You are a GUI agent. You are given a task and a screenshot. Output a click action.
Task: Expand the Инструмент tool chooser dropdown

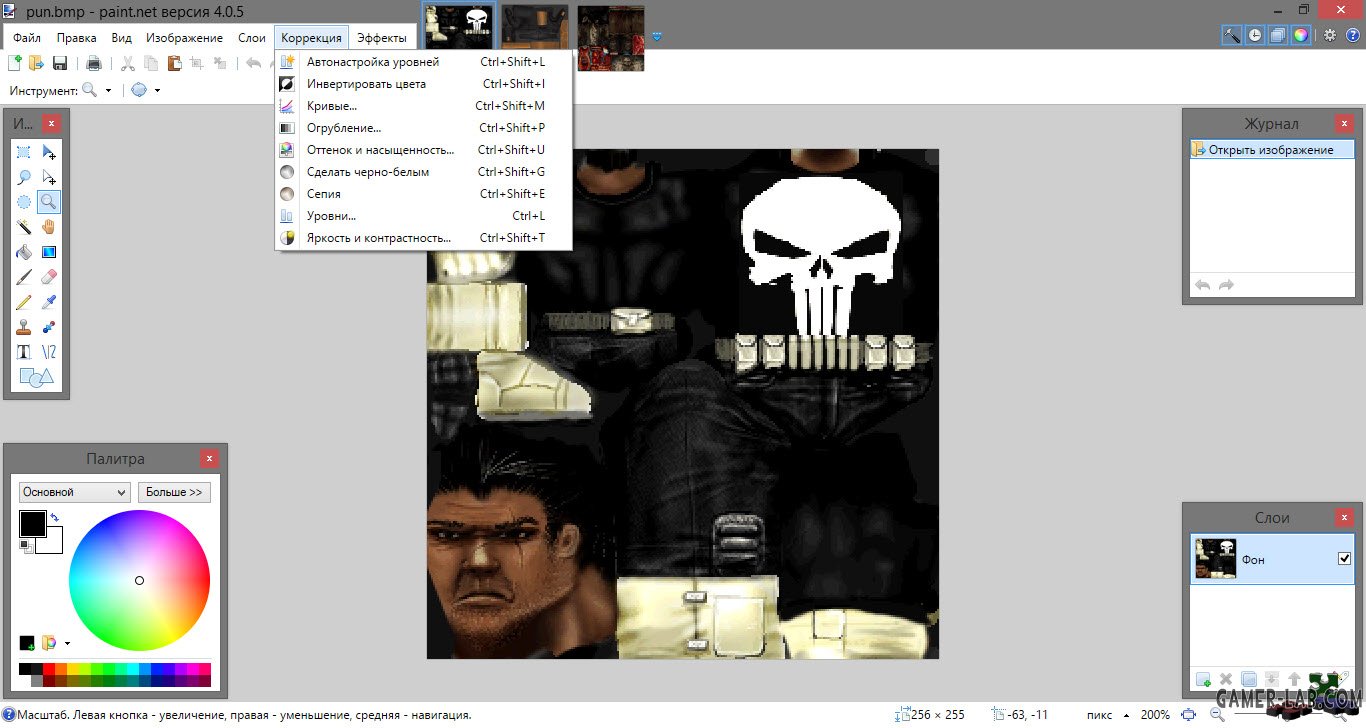coord(108,90)
